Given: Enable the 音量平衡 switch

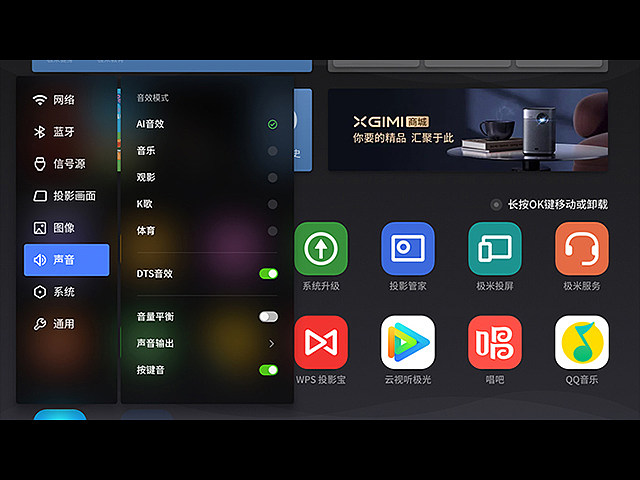Looking at the screenshot, I should 268,317.
